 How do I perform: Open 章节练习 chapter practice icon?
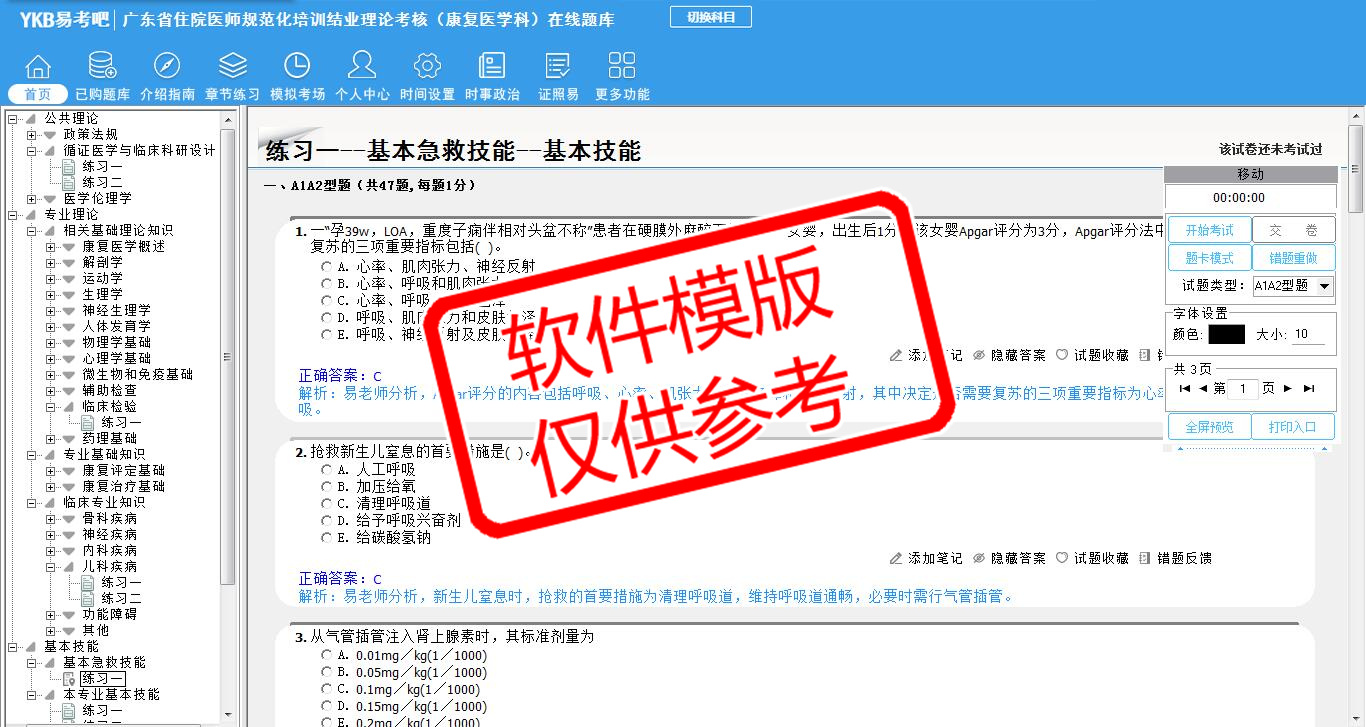[x=232, y=68]
